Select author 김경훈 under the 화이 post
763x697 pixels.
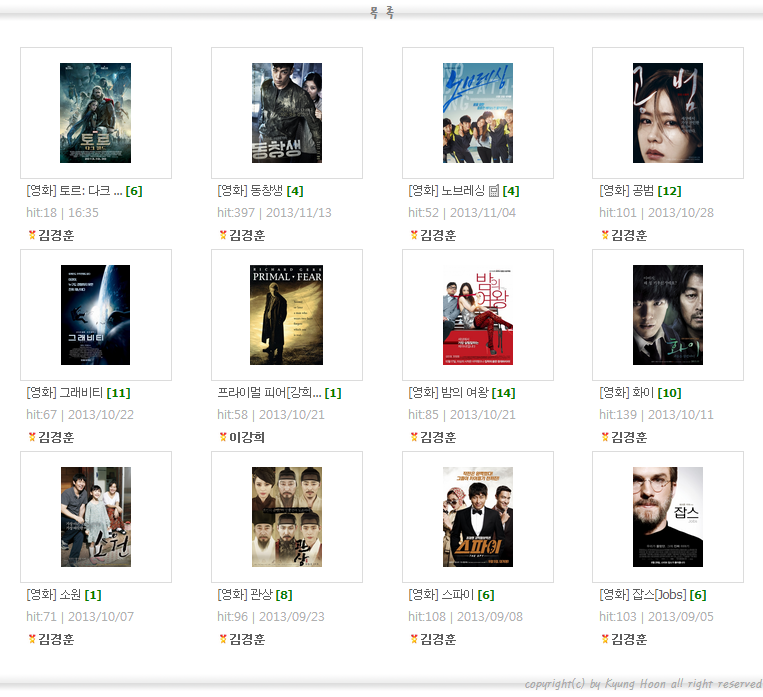[x=629, y=438]
